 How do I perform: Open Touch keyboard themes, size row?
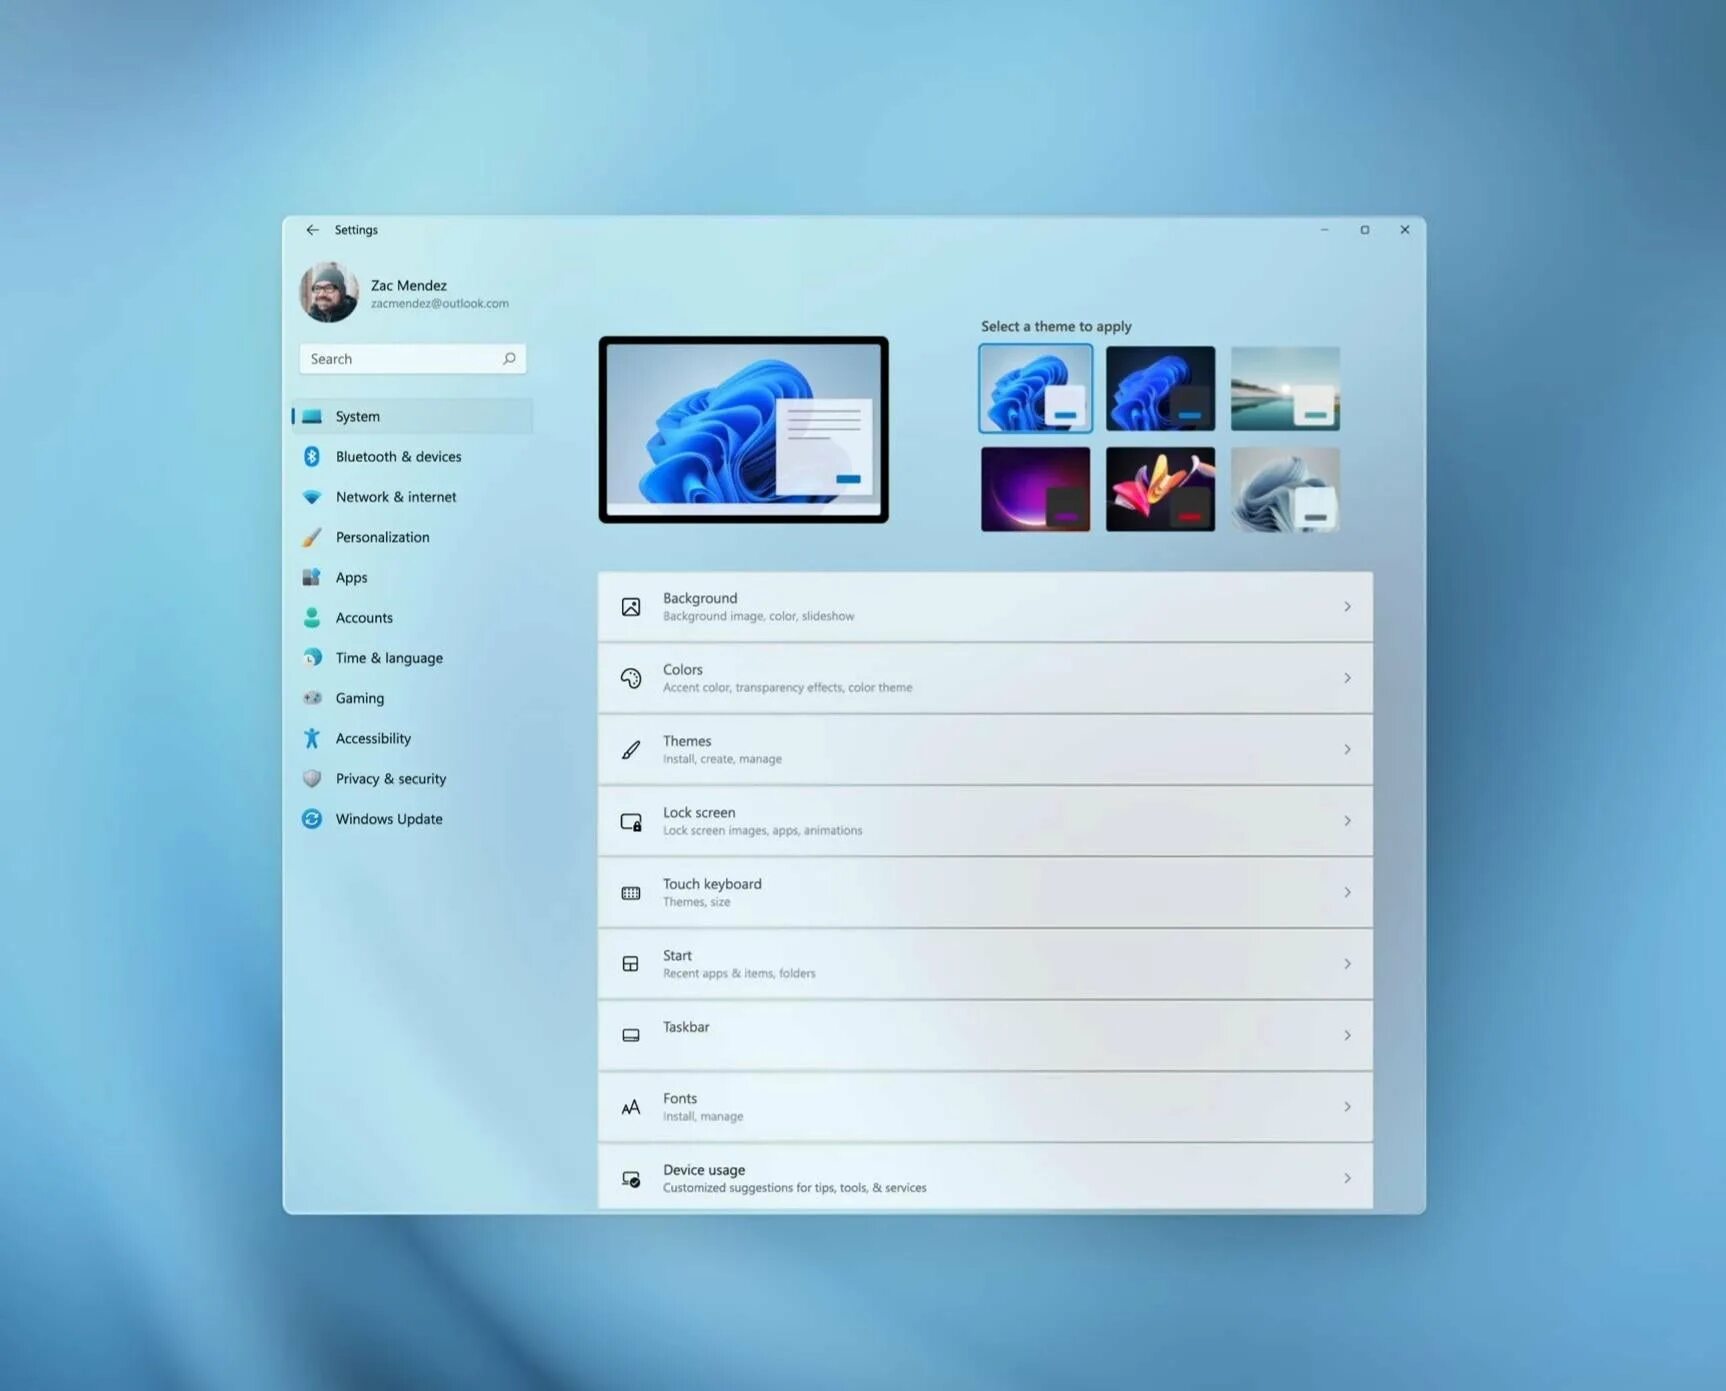tap(985, 892)
